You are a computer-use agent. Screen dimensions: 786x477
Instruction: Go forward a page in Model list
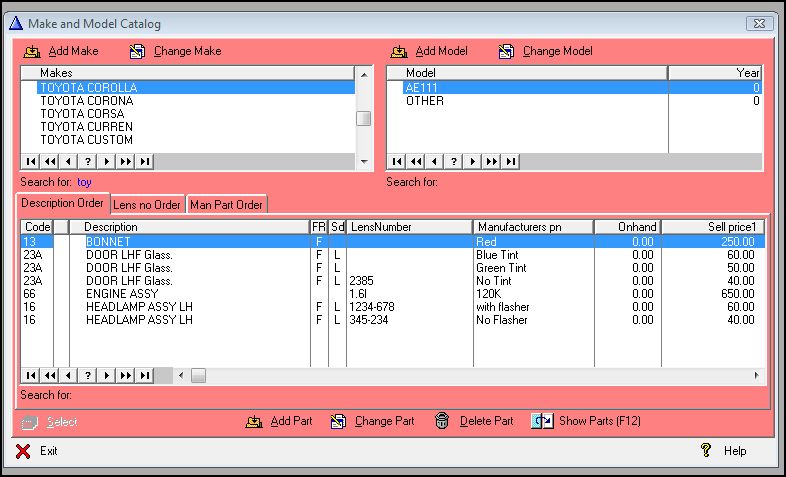(x=492, y=161)
